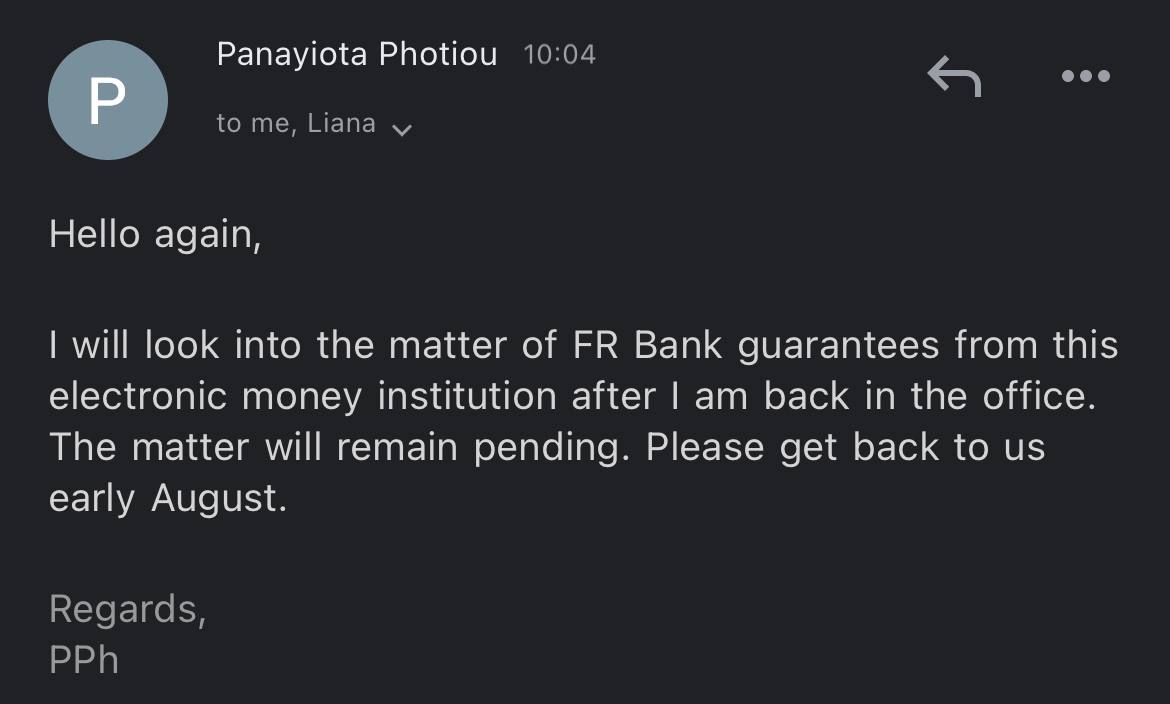Click the words 'early August' in the body

click(167, 499)
